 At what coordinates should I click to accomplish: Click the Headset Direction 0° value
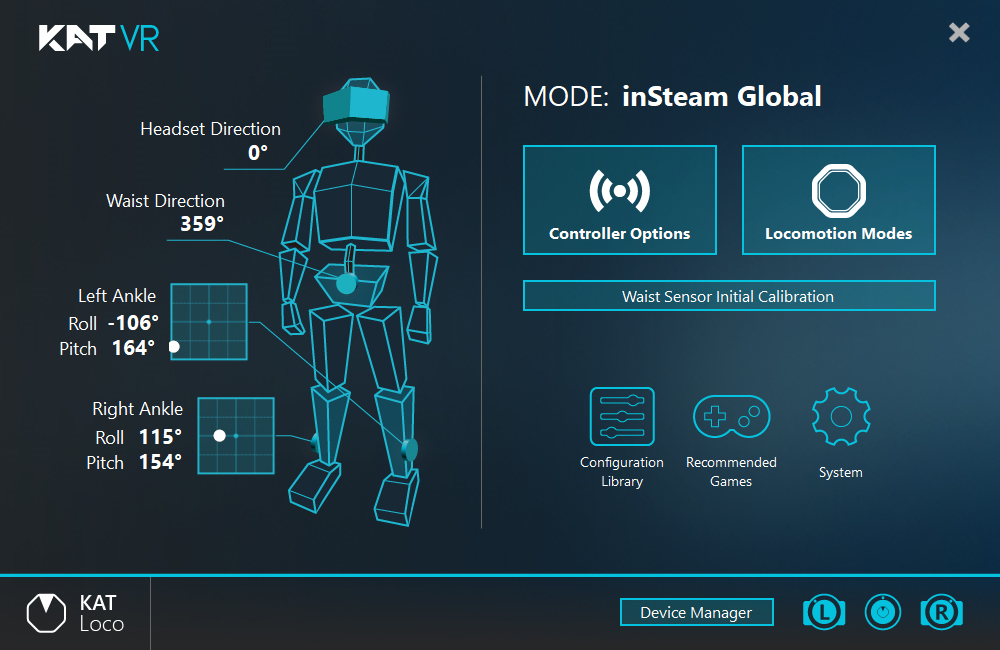(x=258, y=153)
